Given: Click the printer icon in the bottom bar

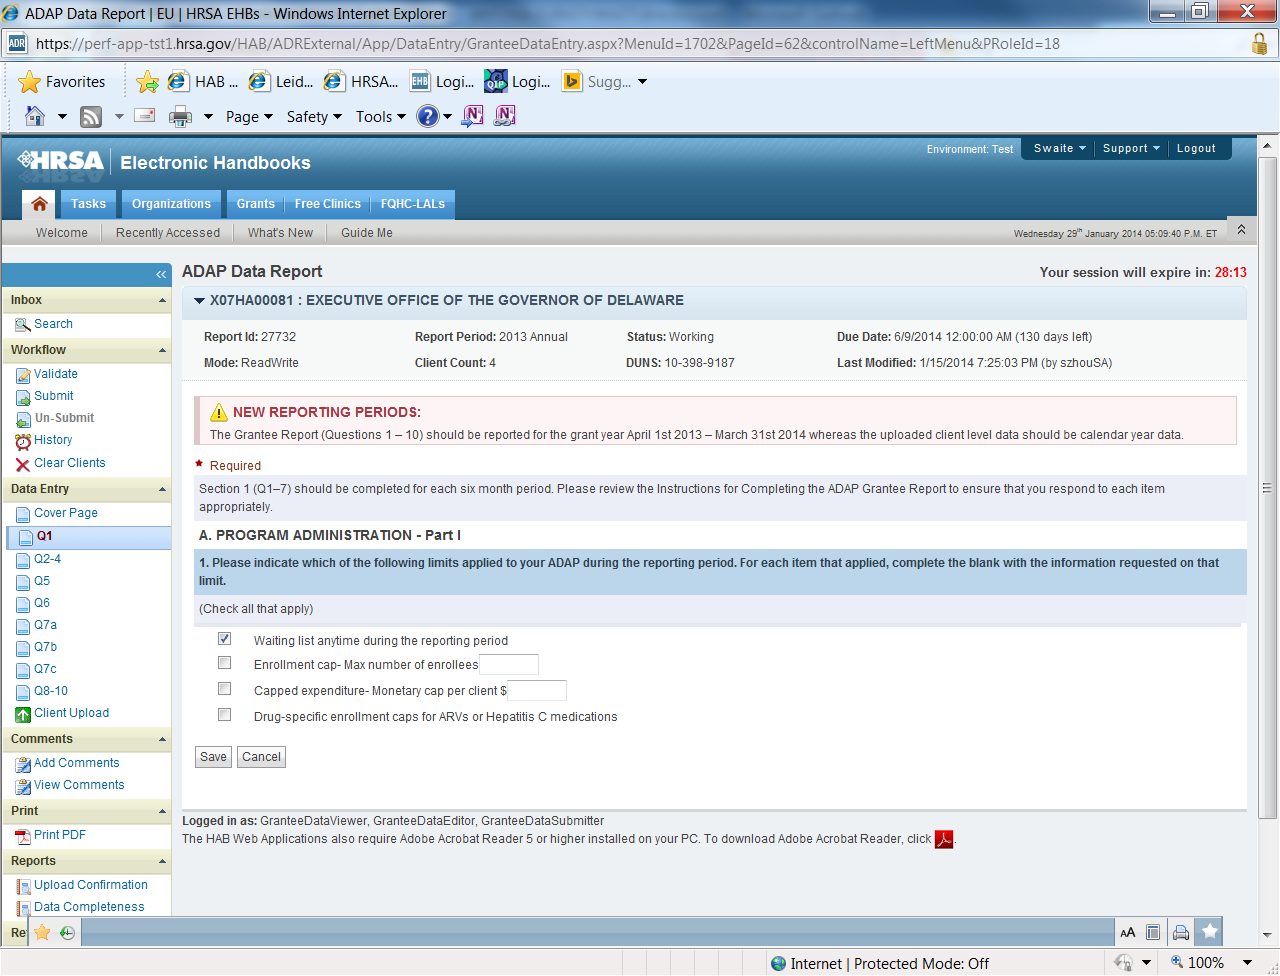Looking at the screenshot, I should tap(1181, 932).
